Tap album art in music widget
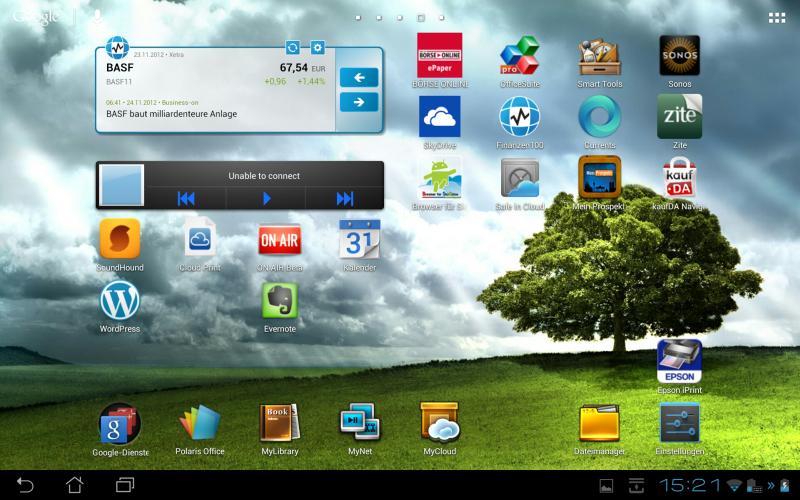The width and height of the screenshot is (800, 500). click(x=121, y=185)
